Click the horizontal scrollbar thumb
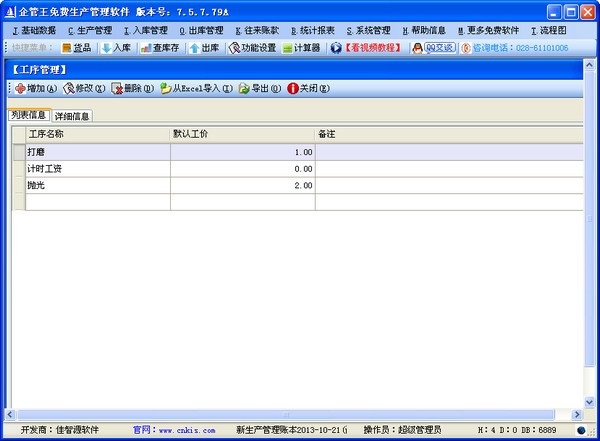 (x=286, y=414)
